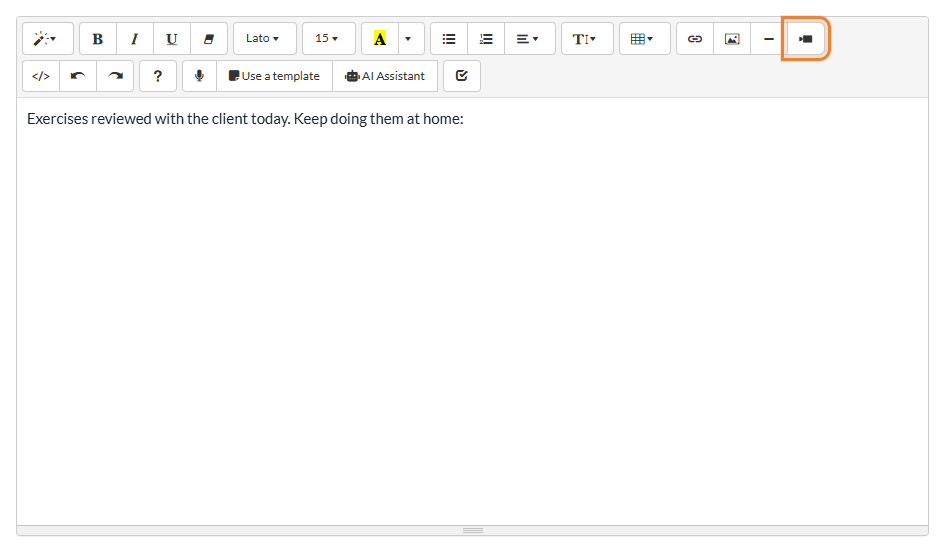Insert a numbered list
The image size is (945, 552).
(486, 39)
